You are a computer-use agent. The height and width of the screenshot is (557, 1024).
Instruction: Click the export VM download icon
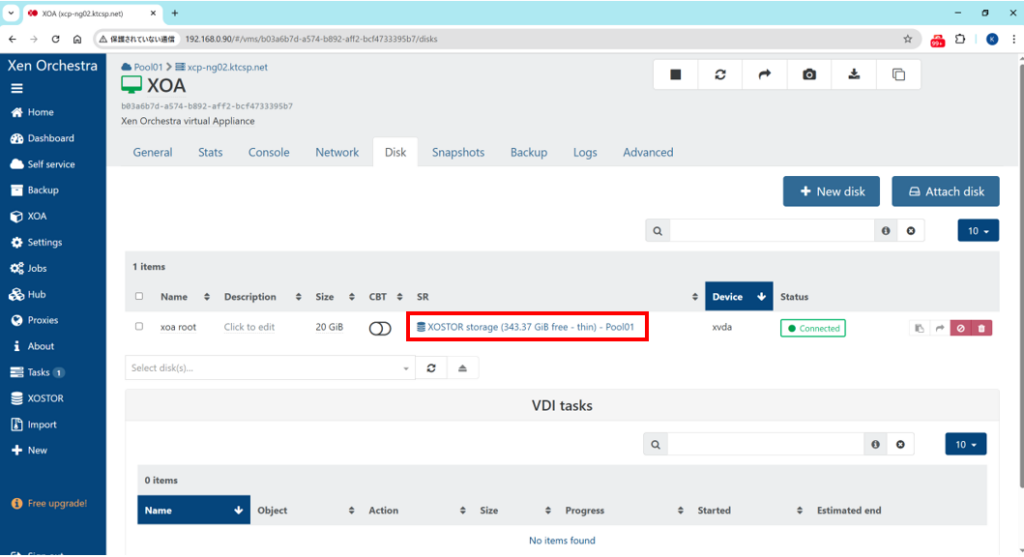click(x=854, y=75)
